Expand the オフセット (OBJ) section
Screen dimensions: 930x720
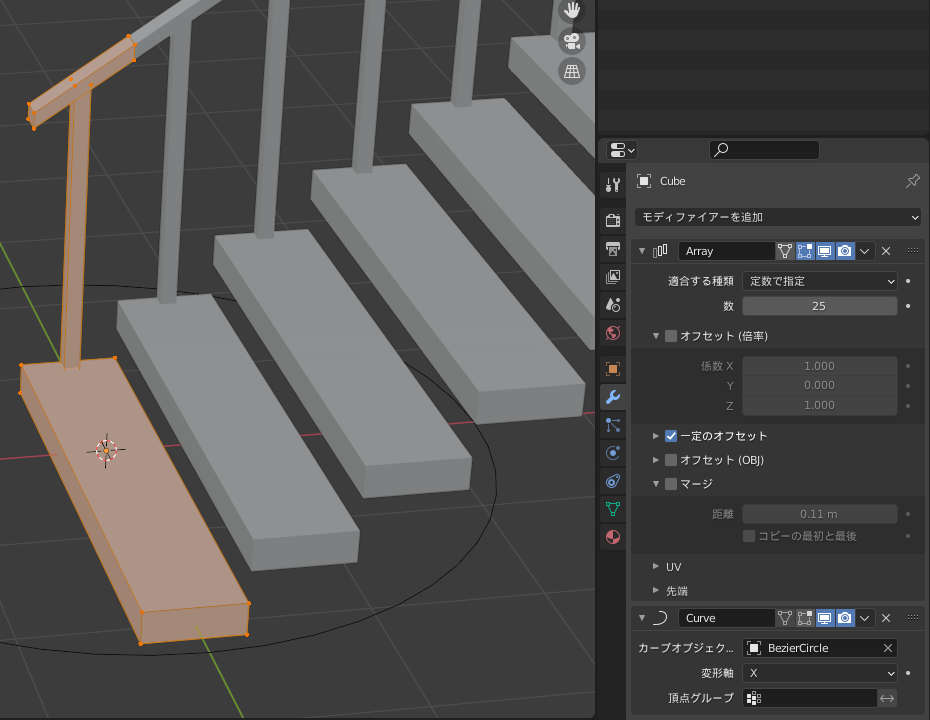(656, 460)
